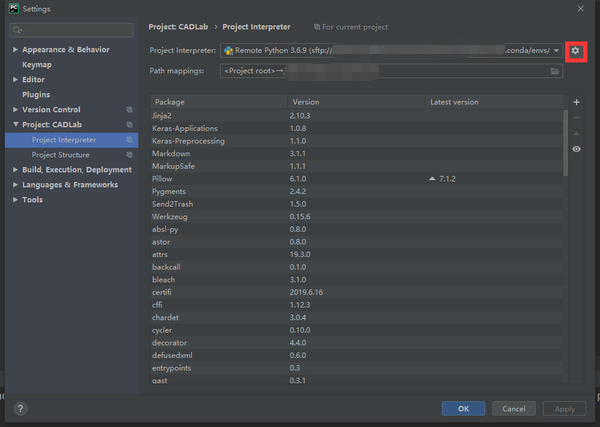Click copy icon beside Version Control

tap(129, 110)
